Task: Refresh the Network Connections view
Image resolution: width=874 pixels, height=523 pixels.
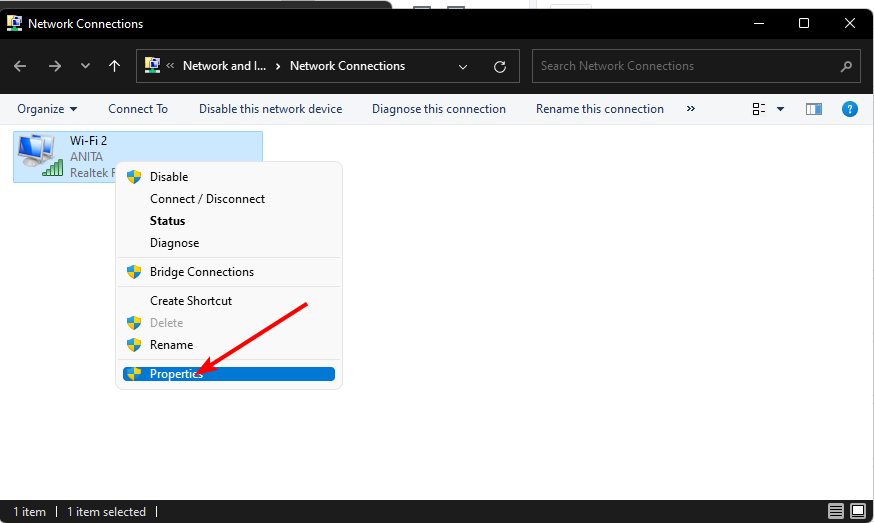Action: (500, 66)
